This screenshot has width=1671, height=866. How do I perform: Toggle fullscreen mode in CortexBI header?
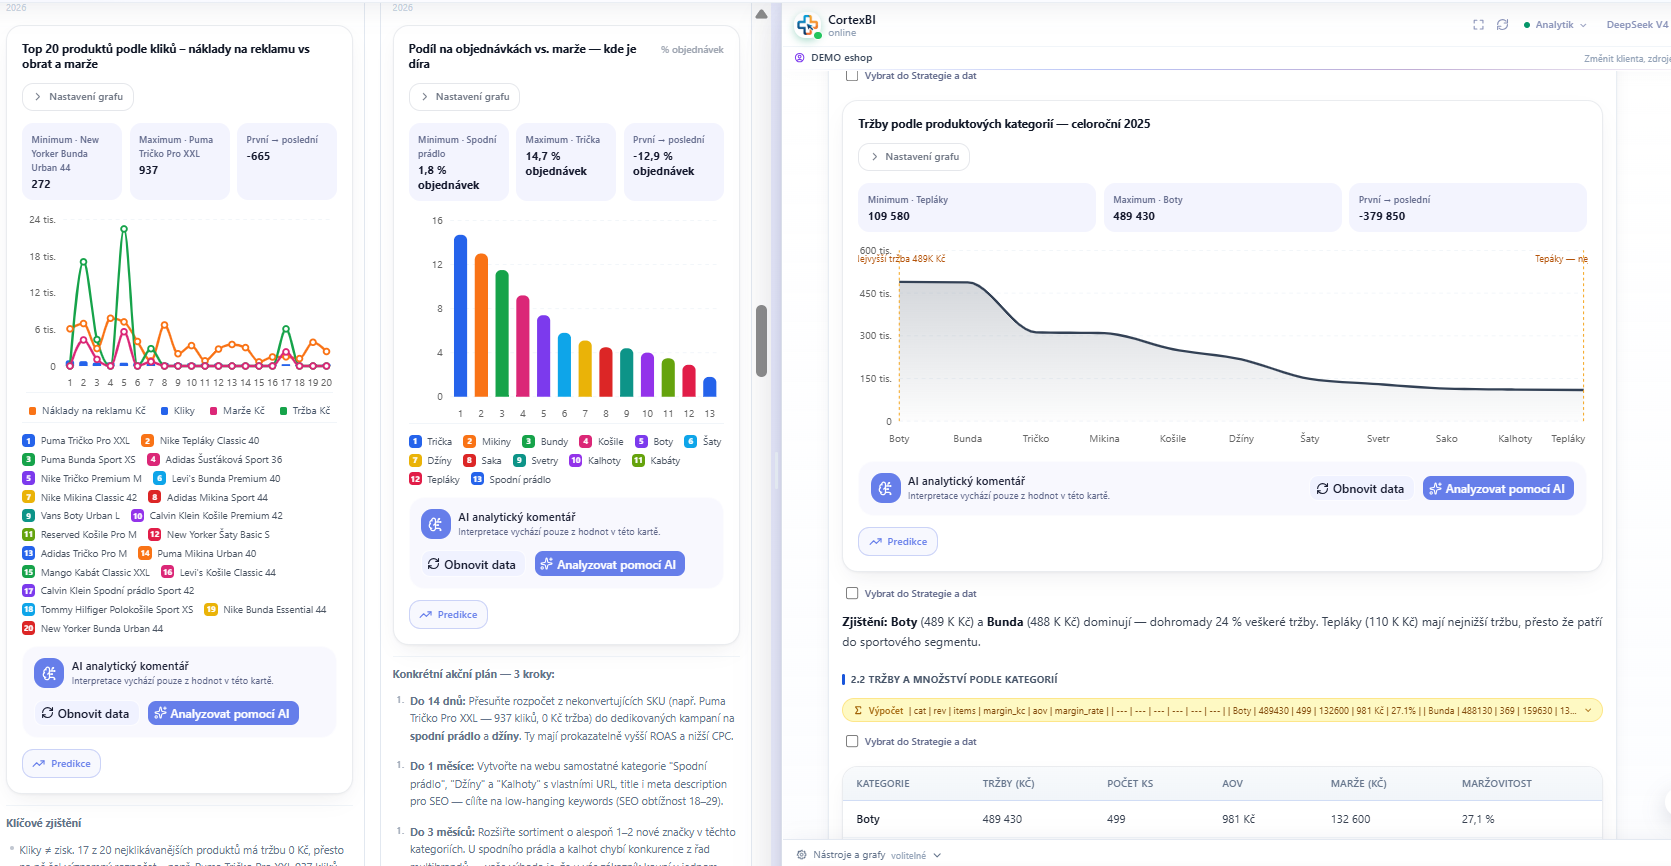coord(1478,25)
